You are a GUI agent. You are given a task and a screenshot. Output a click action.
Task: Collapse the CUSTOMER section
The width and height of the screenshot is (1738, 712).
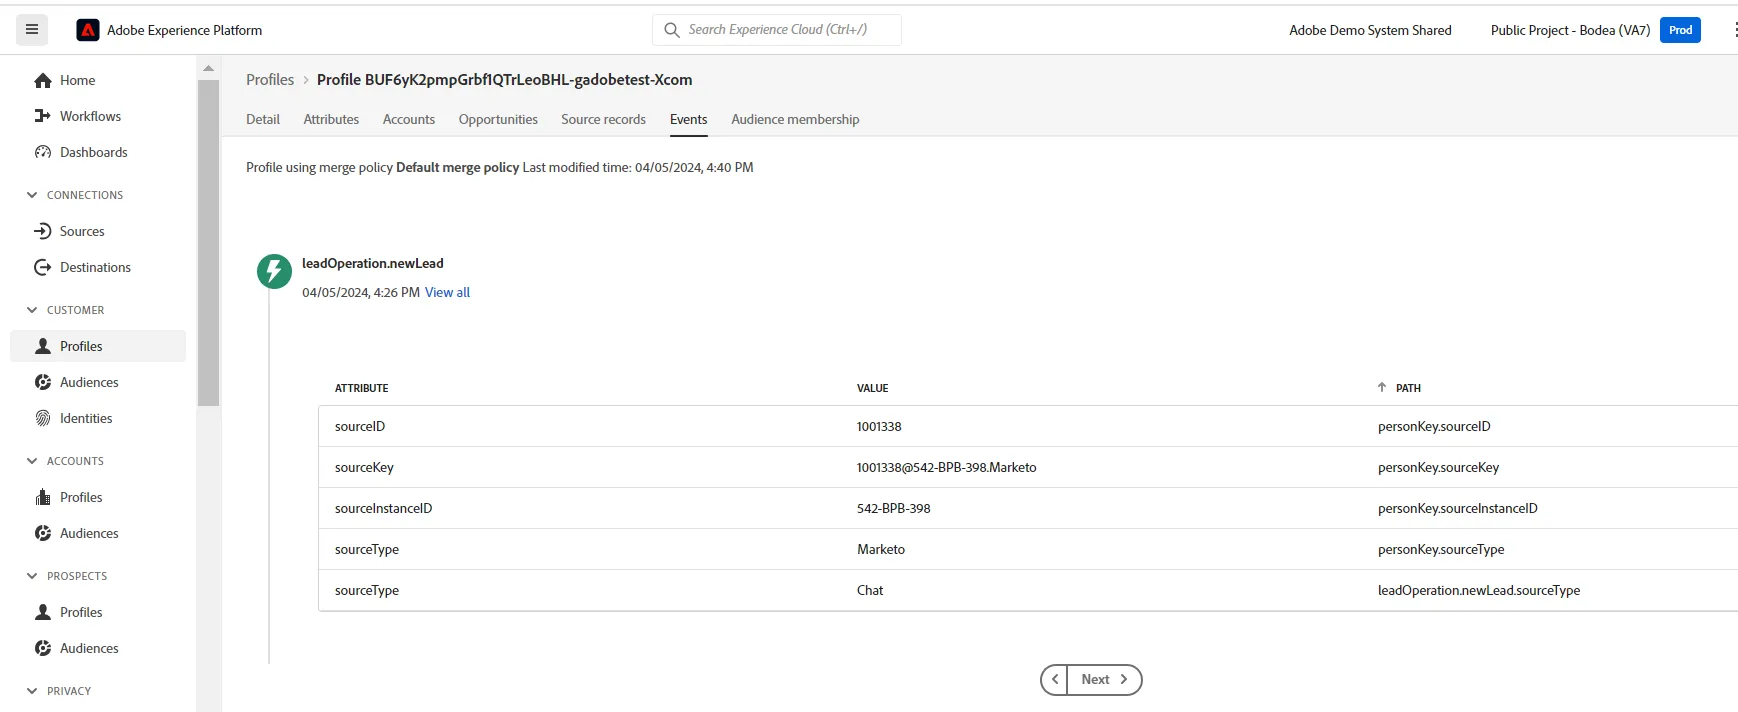32,310
